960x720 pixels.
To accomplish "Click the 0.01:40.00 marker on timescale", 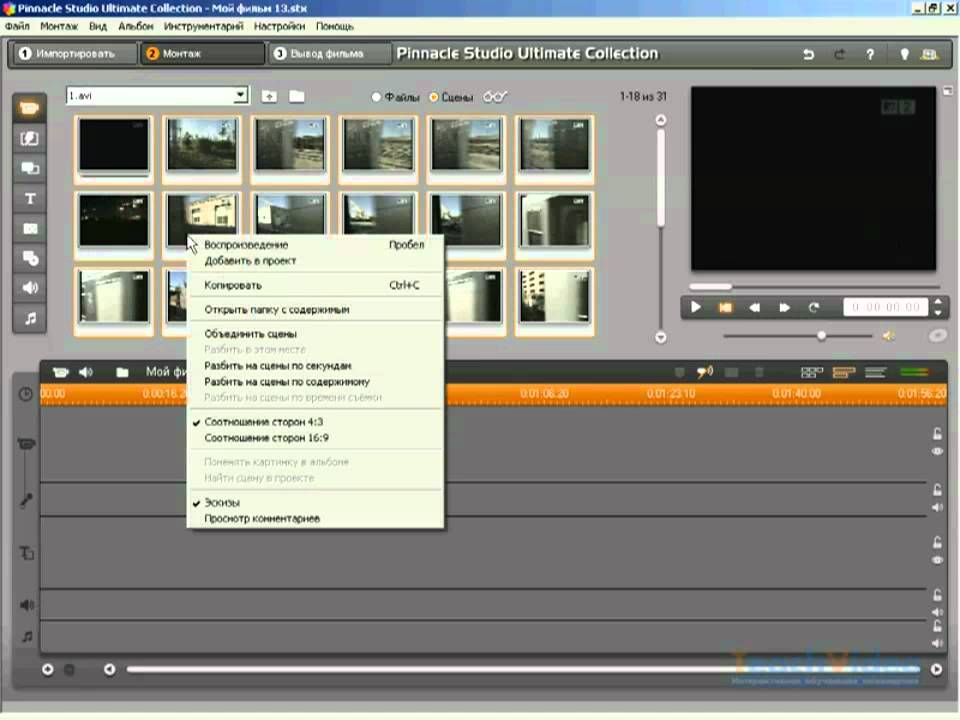I will point(796,394).
